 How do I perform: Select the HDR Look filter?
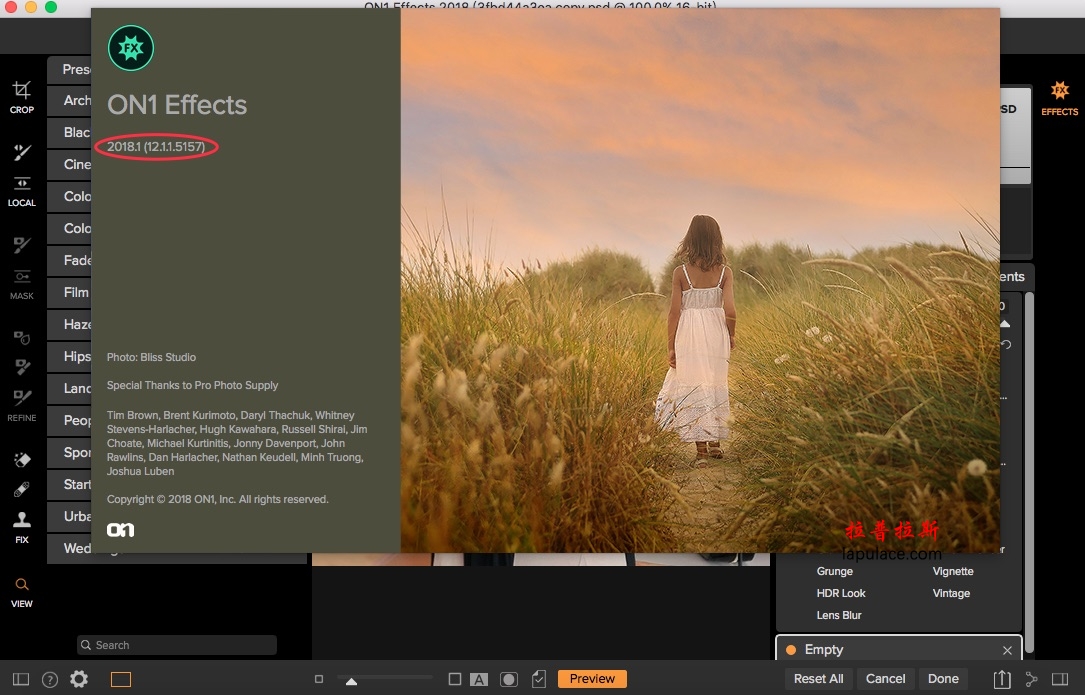[841, 593]
